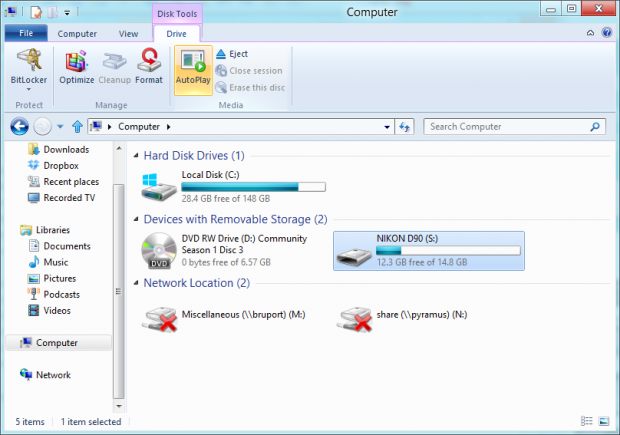Select Miscellaneous (\\bruport) (M:) network drive icon
This screenshot has width=620, height=435.
[x=159, y=319]
